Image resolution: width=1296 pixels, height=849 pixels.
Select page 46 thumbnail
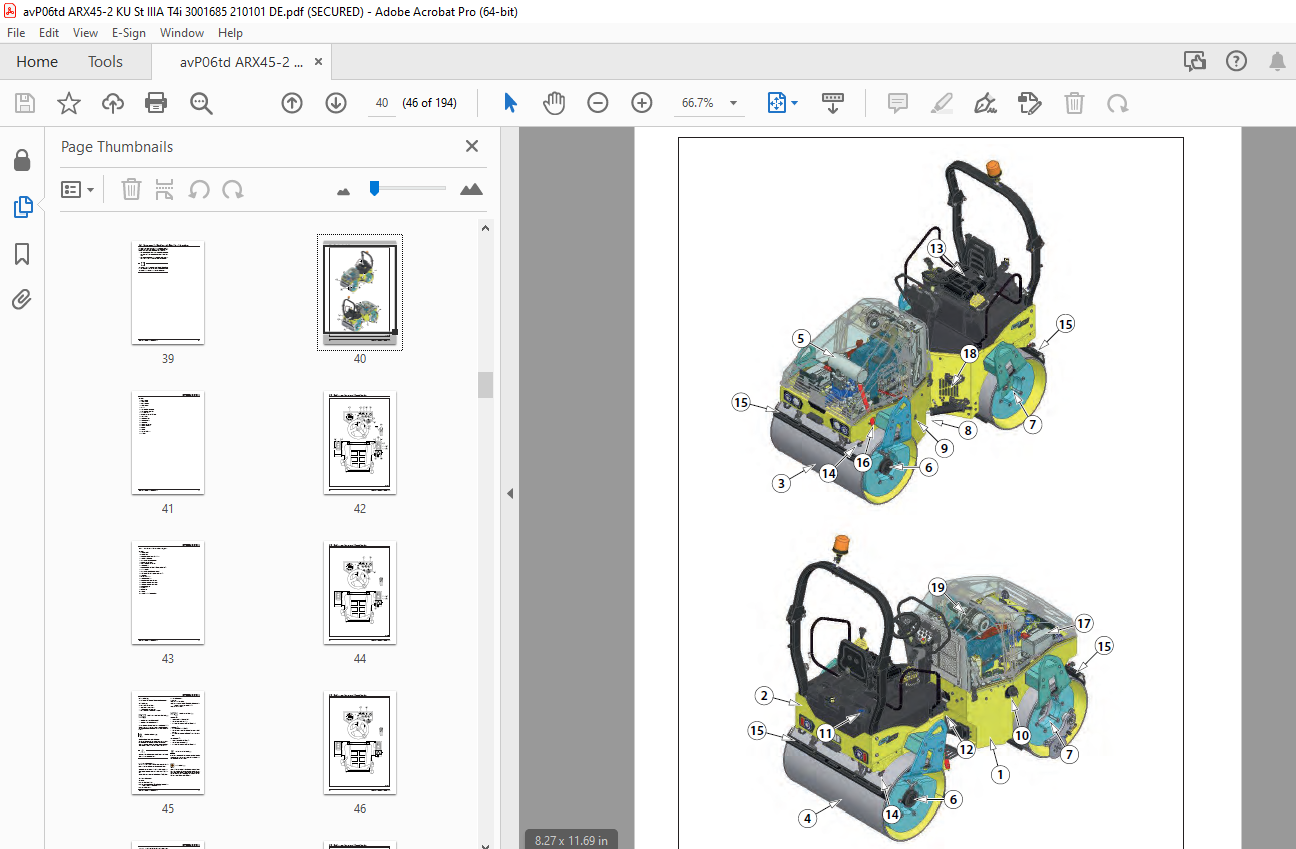tap(360, 743)
